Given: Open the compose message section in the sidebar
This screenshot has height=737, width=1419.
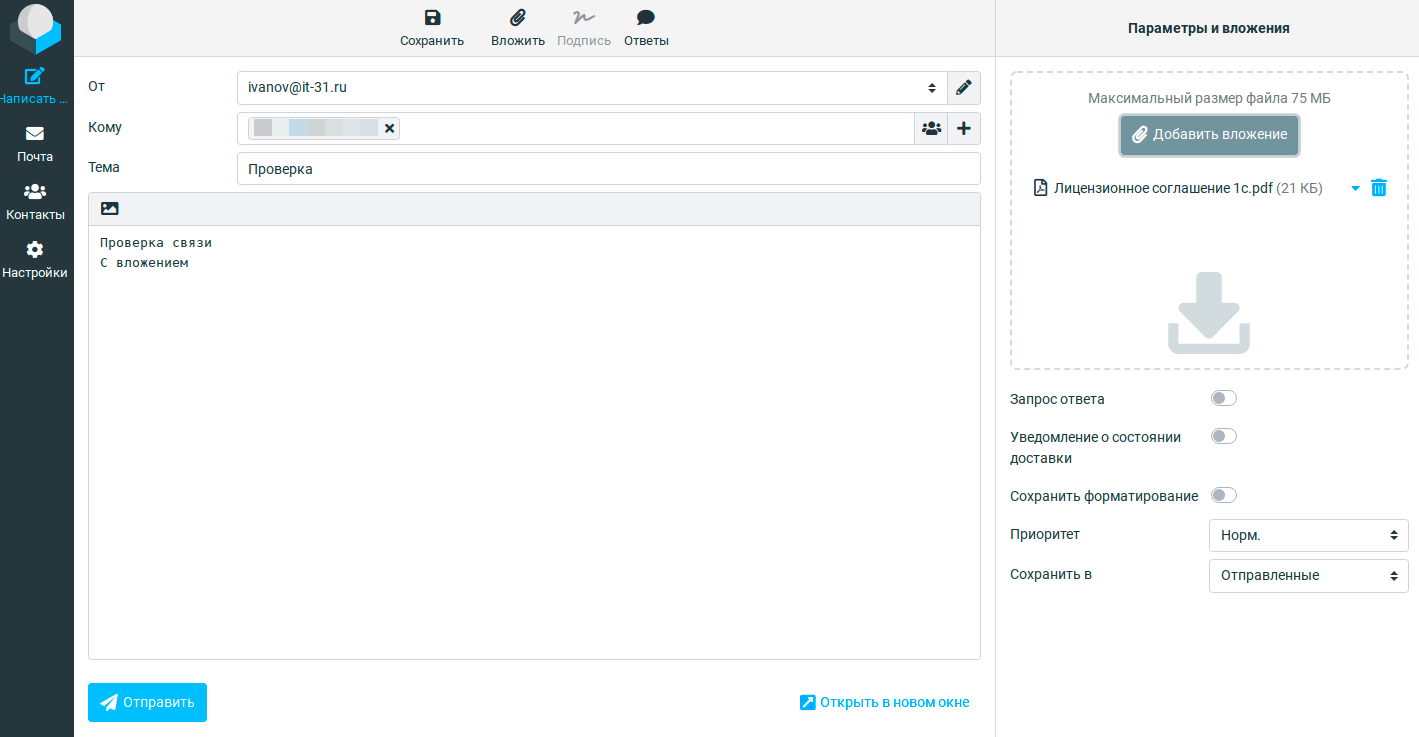Looking at the screenshot, I should [x=36, y=86].
